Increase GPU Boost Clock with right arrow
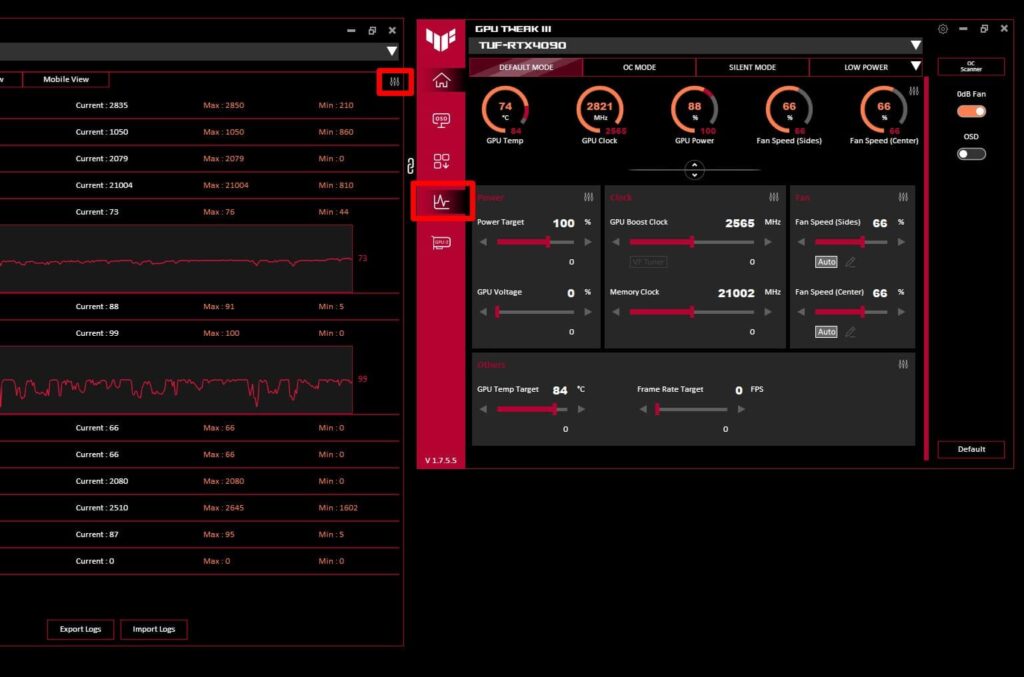Screen dimensions: 1024x677 click(x=768, y=242)
